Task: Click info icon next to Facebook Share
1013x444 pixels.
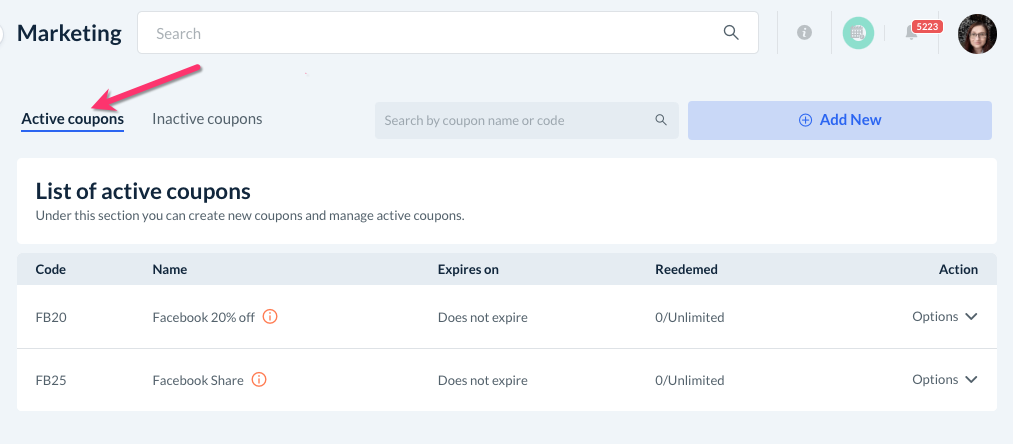Action: tap(259, 380)
